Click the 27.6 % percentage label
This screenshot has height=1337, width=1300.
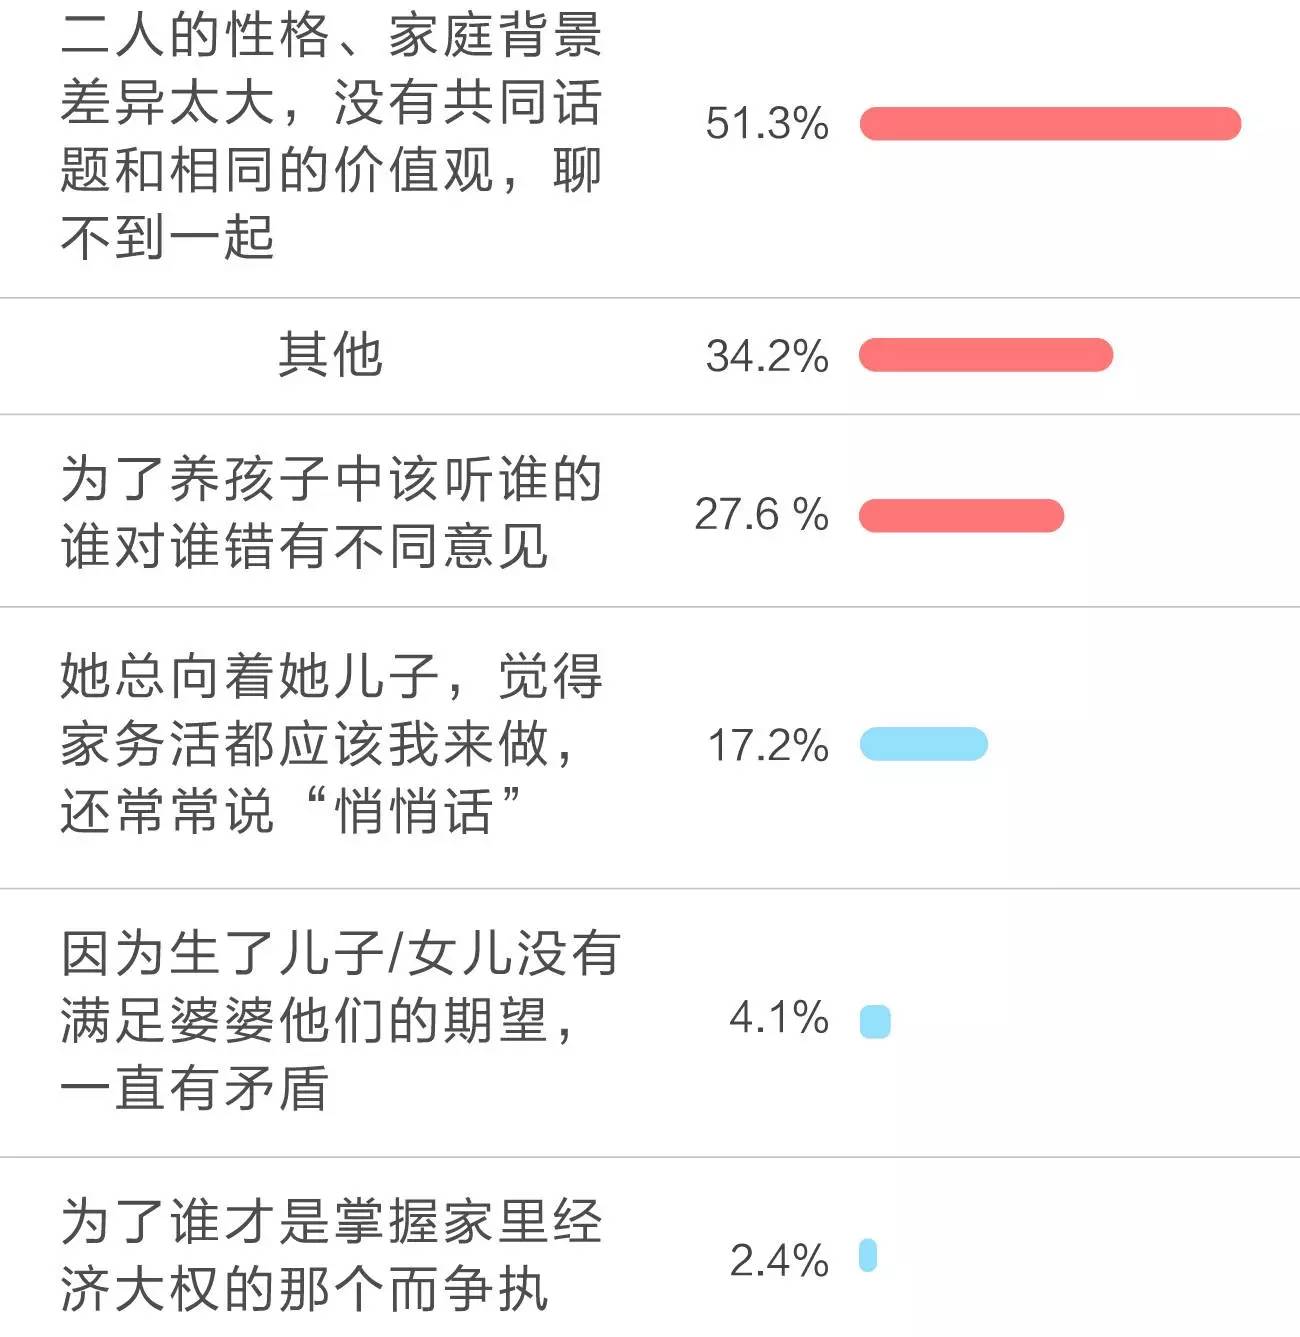pos(762,515)
